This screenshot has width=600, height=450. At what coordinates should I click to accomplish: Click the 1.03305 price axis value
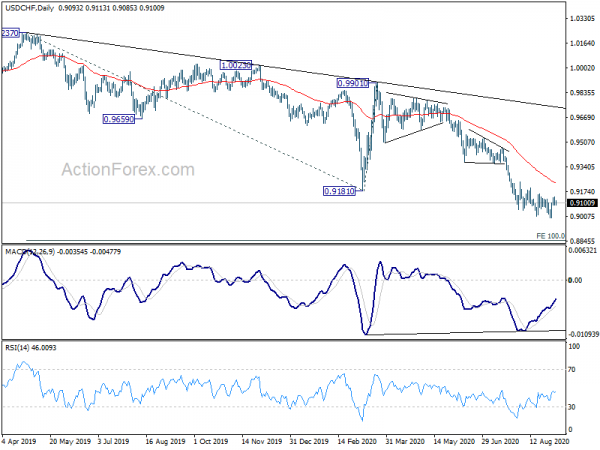582,18
